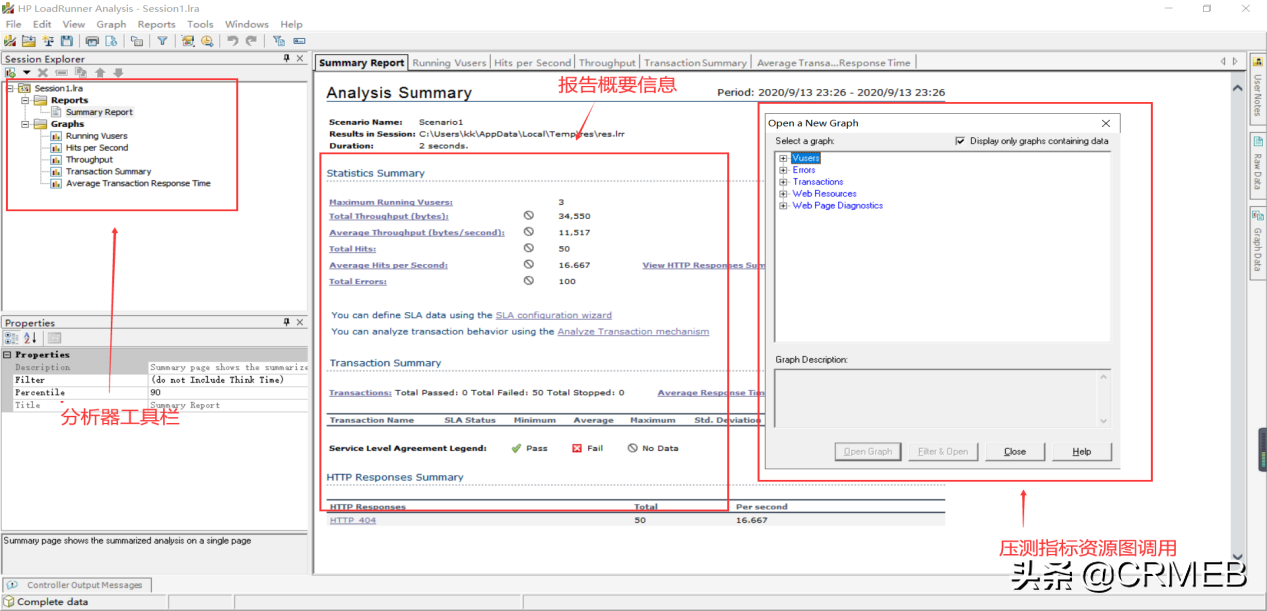Click Add New Graph icon in Session Explorer
The image size is (1267, 611).
coord(11,73)
